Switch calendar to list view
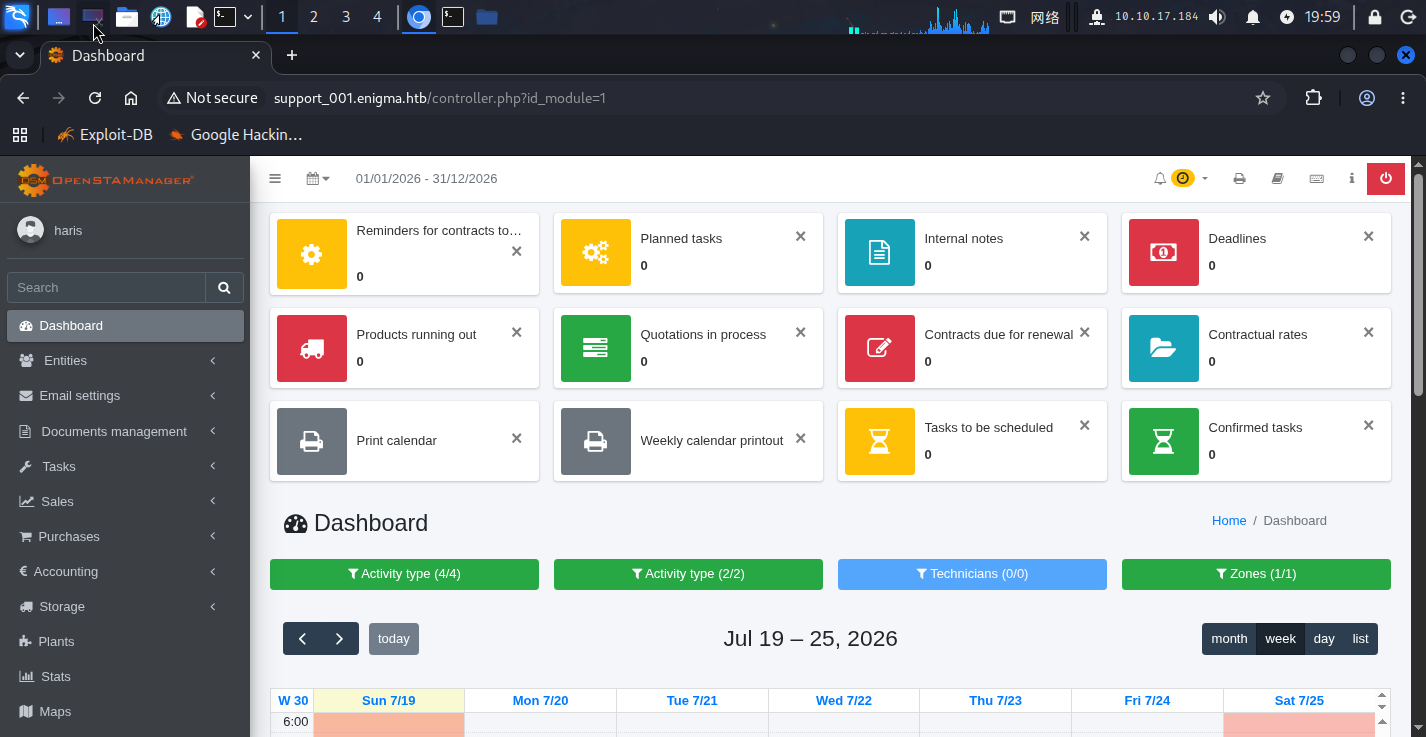This screenshot has width=1426, height=737. [x=1360, y=639]
